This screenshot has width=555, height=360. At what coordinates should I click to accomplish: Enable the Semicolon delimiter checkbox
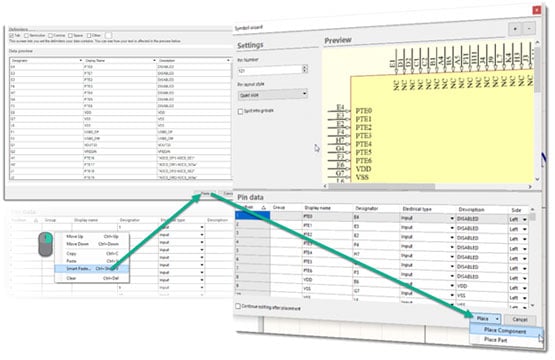tap(27, 36)
